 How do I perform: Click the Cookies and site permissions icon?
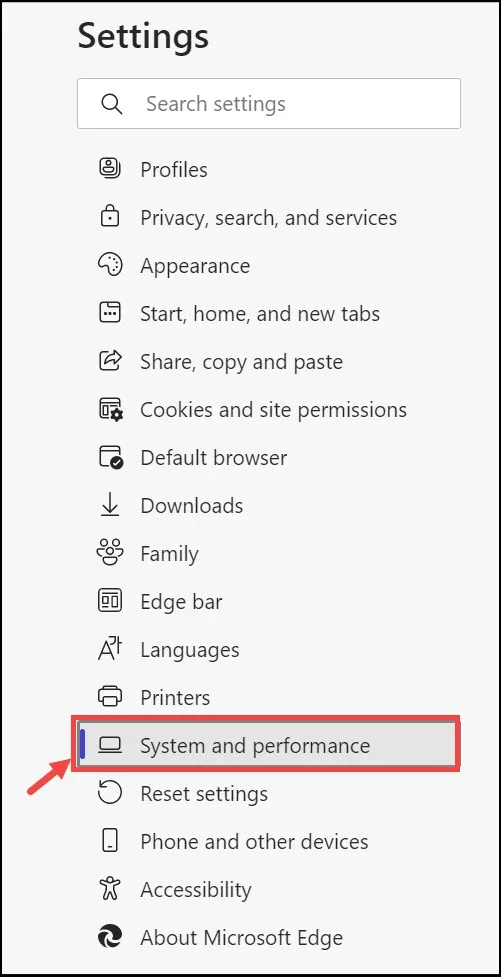(111, 409)
